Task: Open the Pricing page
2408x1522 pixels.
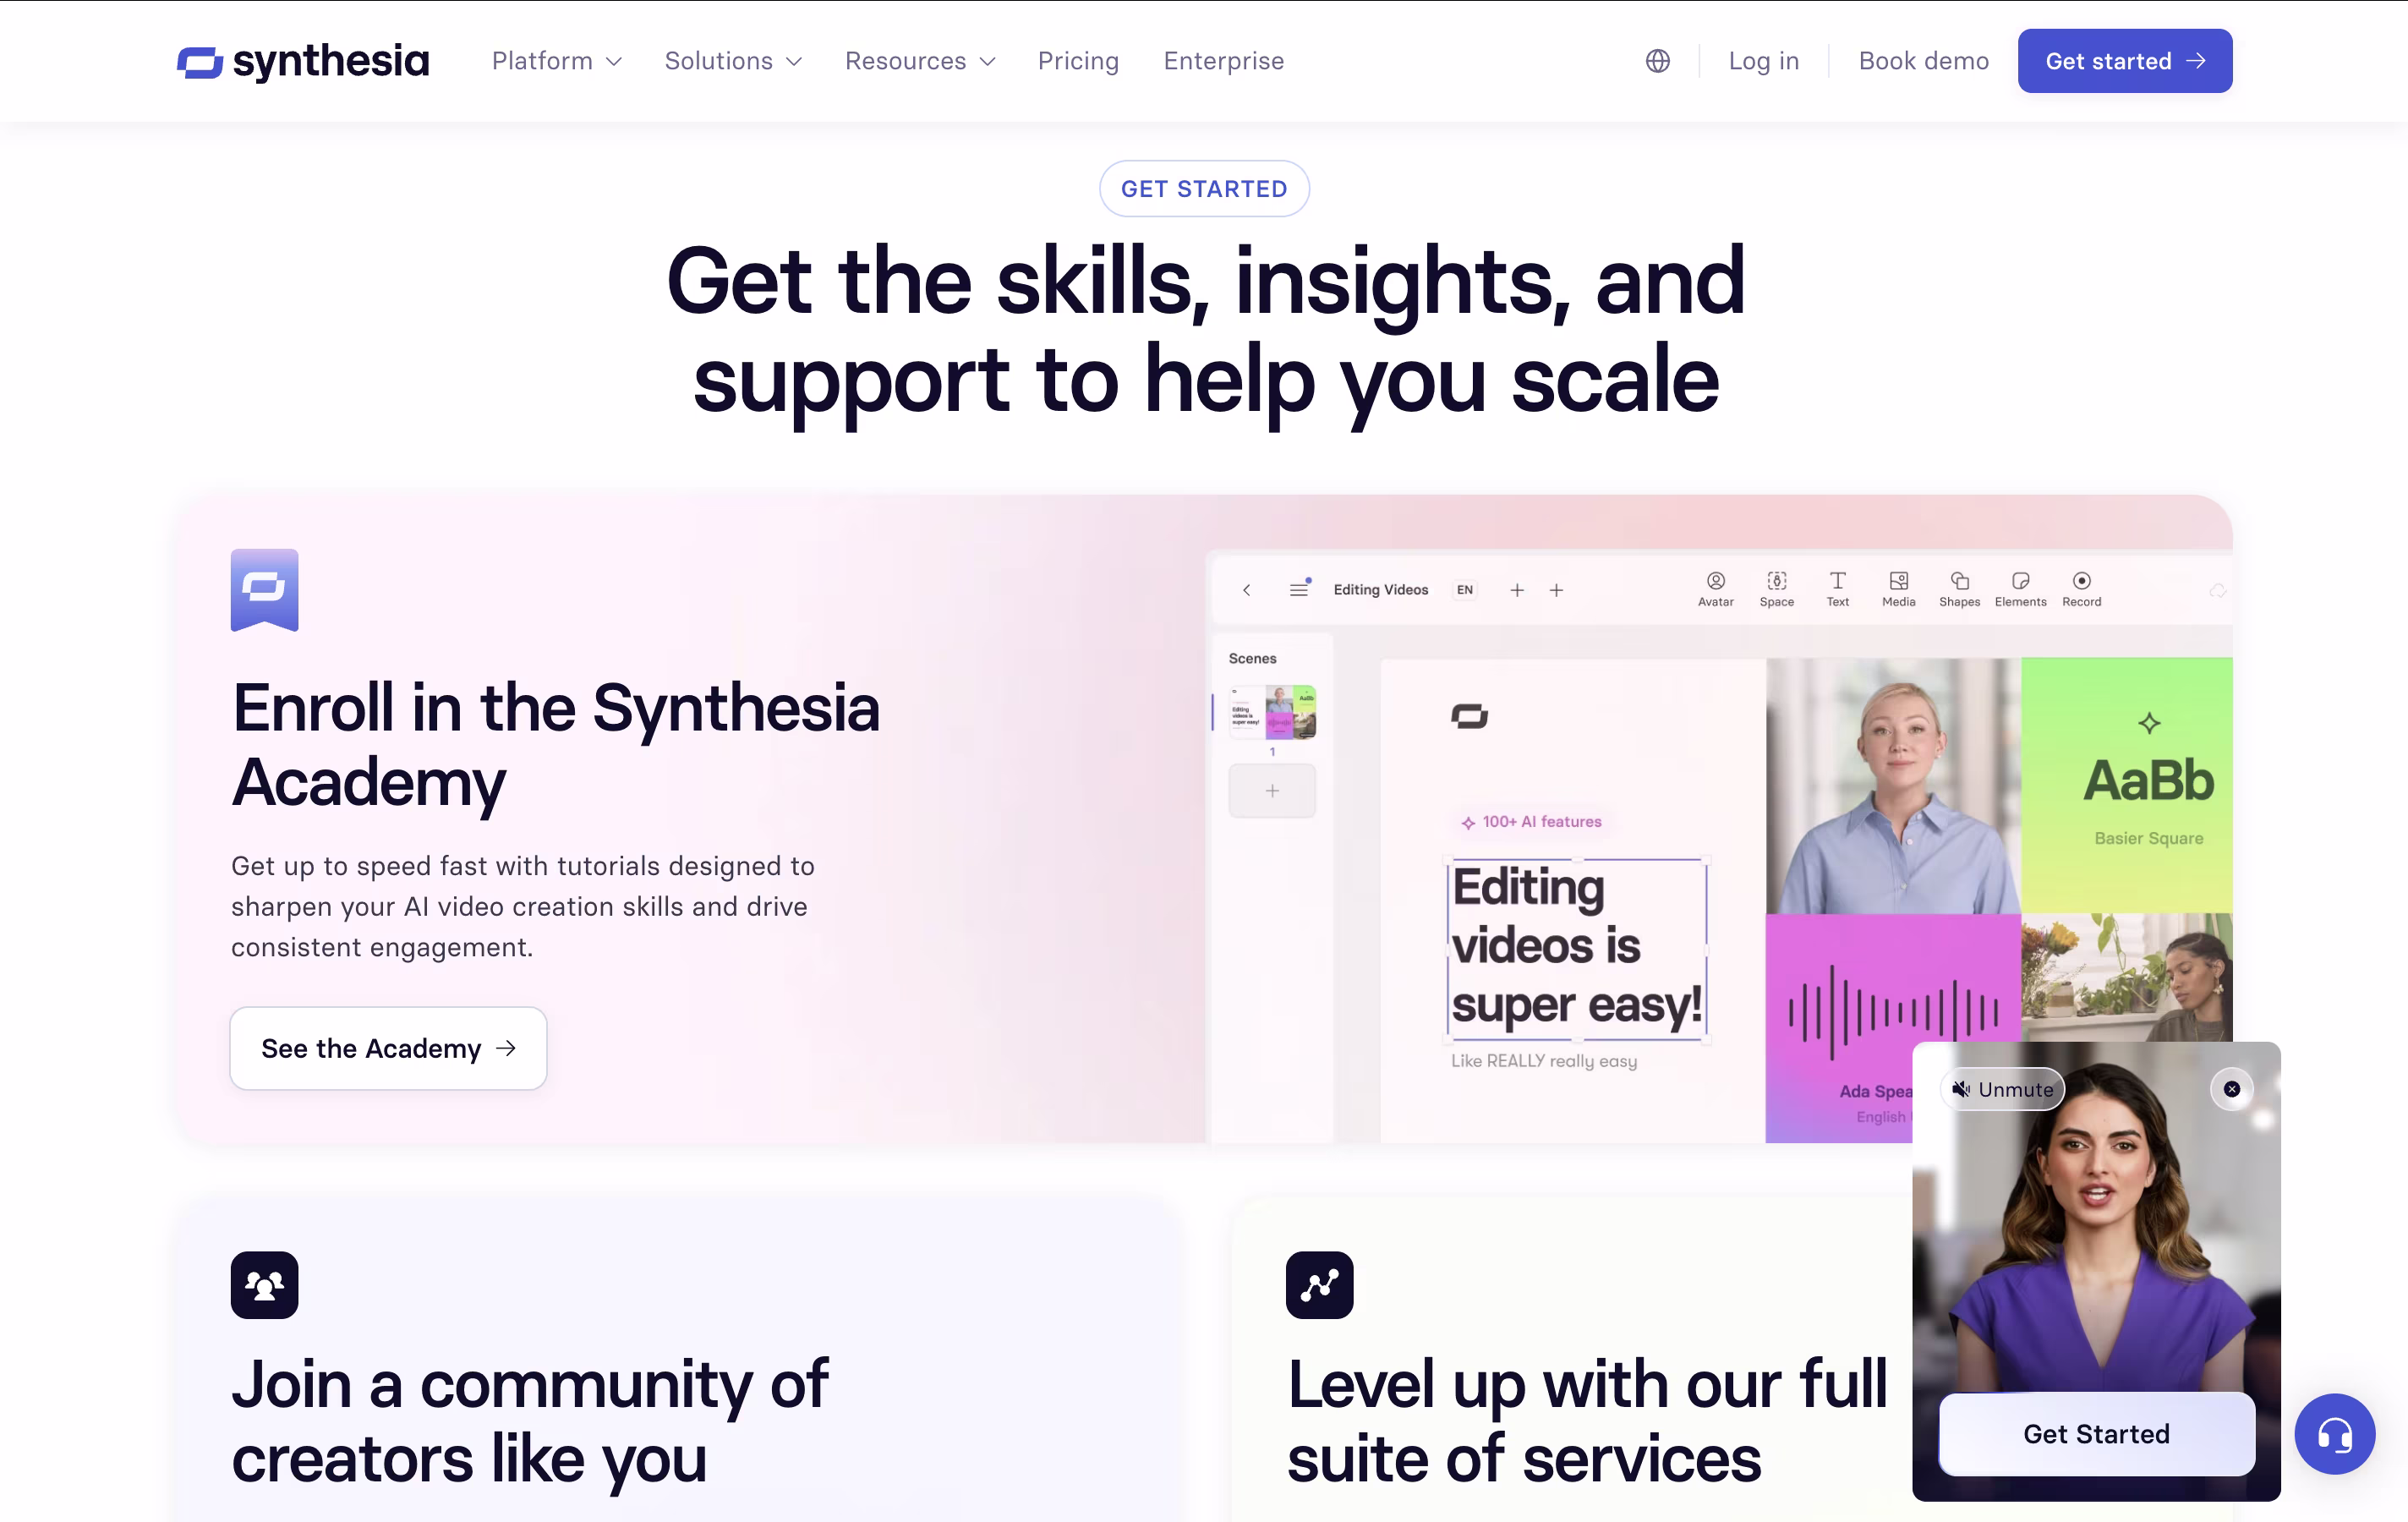Action: [x=1078, y=61]
